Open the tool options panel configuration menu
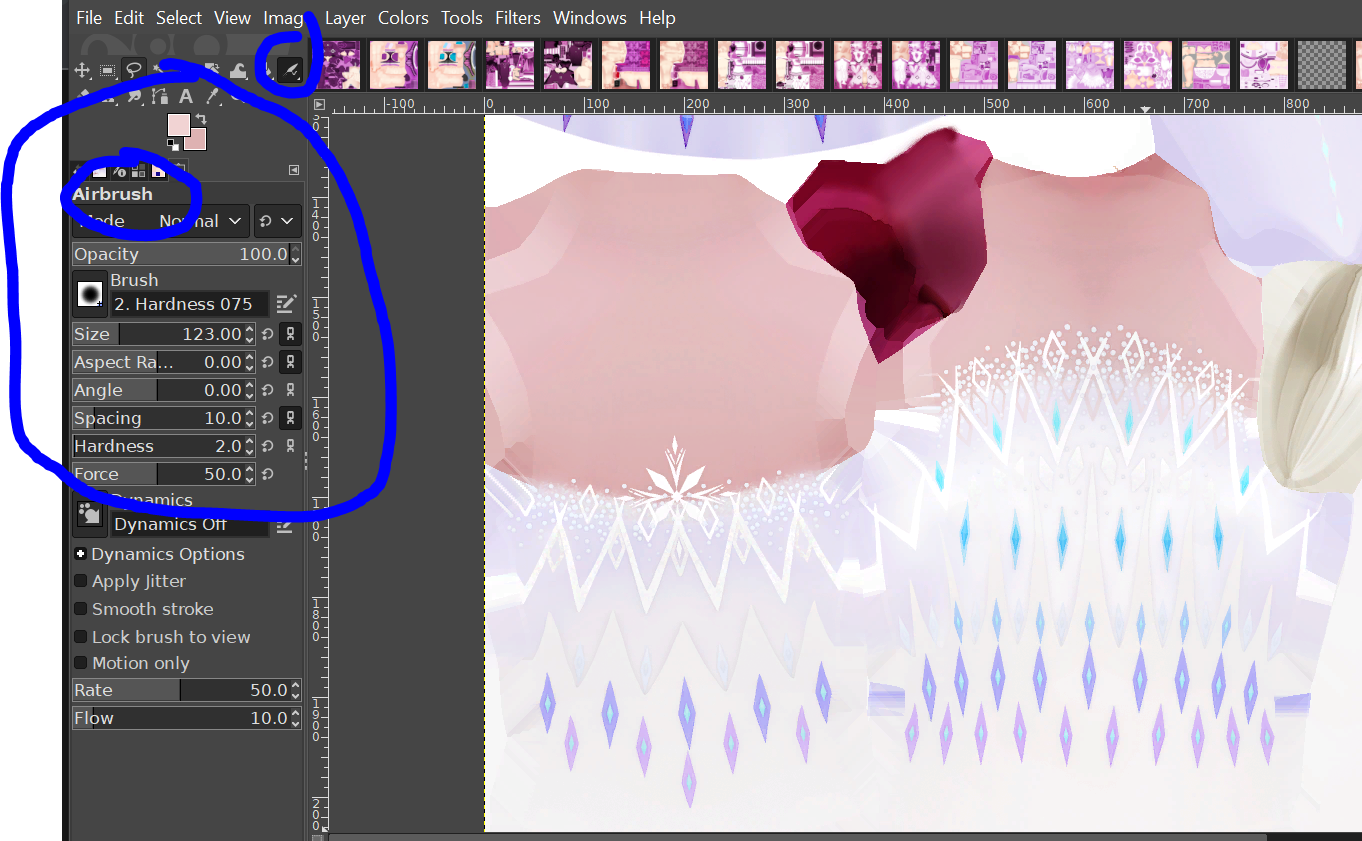 click(x=294, y=170)
